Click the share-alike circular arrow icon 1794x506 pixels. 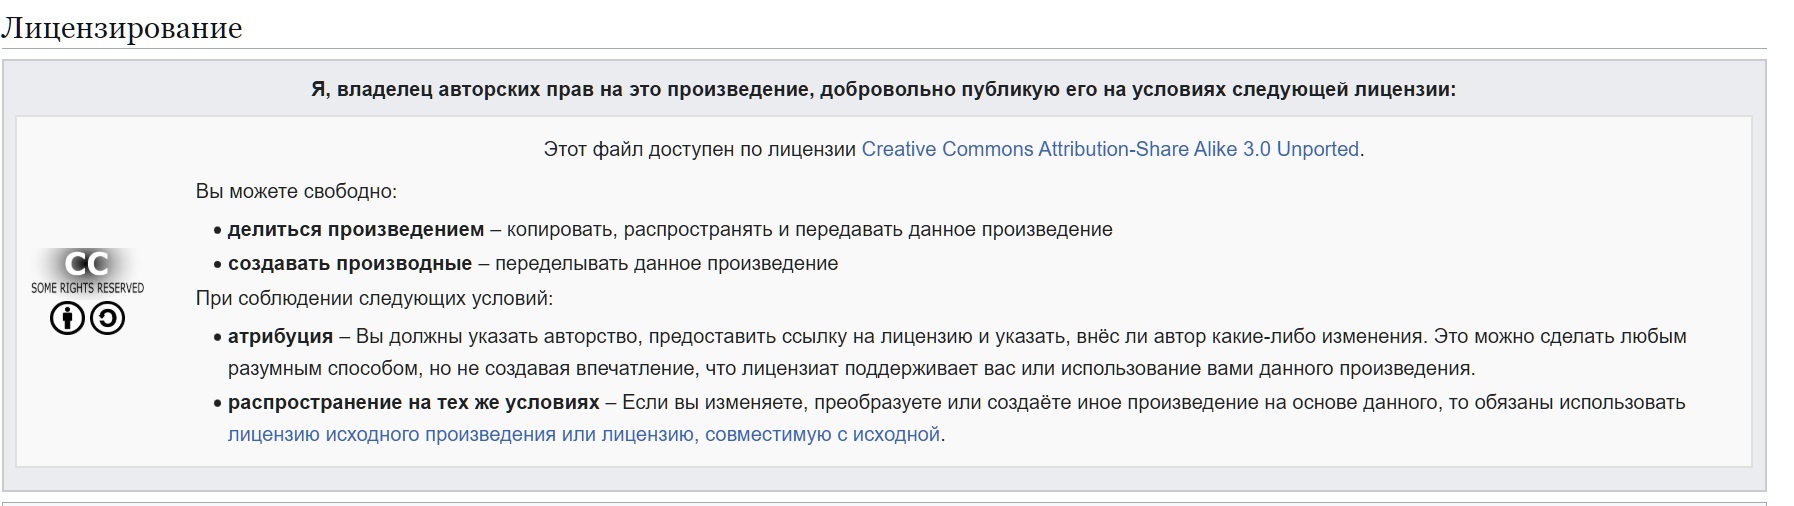[107, 319]
